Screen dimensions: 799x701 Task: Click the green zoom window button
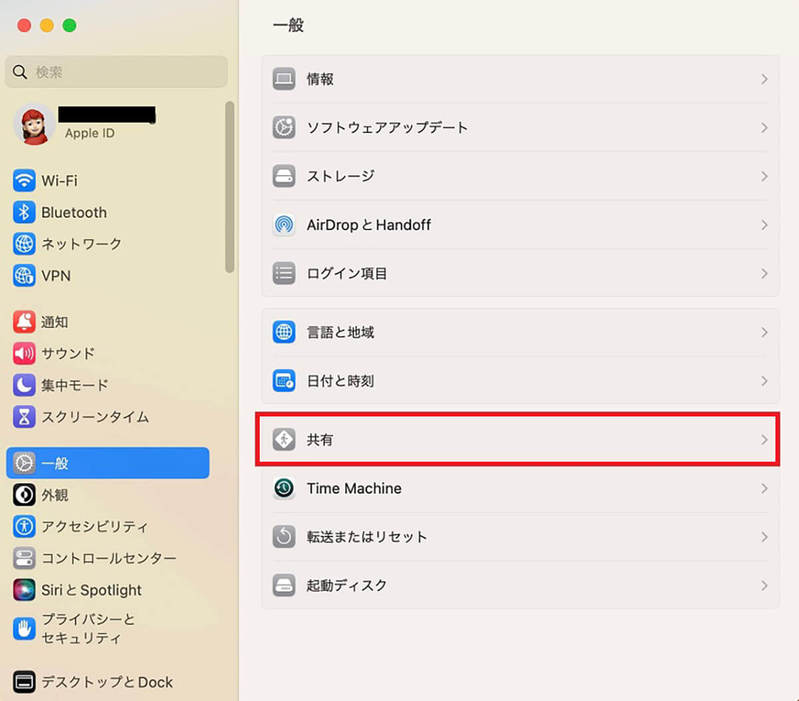pyautogui.click(x=69, y=25)
